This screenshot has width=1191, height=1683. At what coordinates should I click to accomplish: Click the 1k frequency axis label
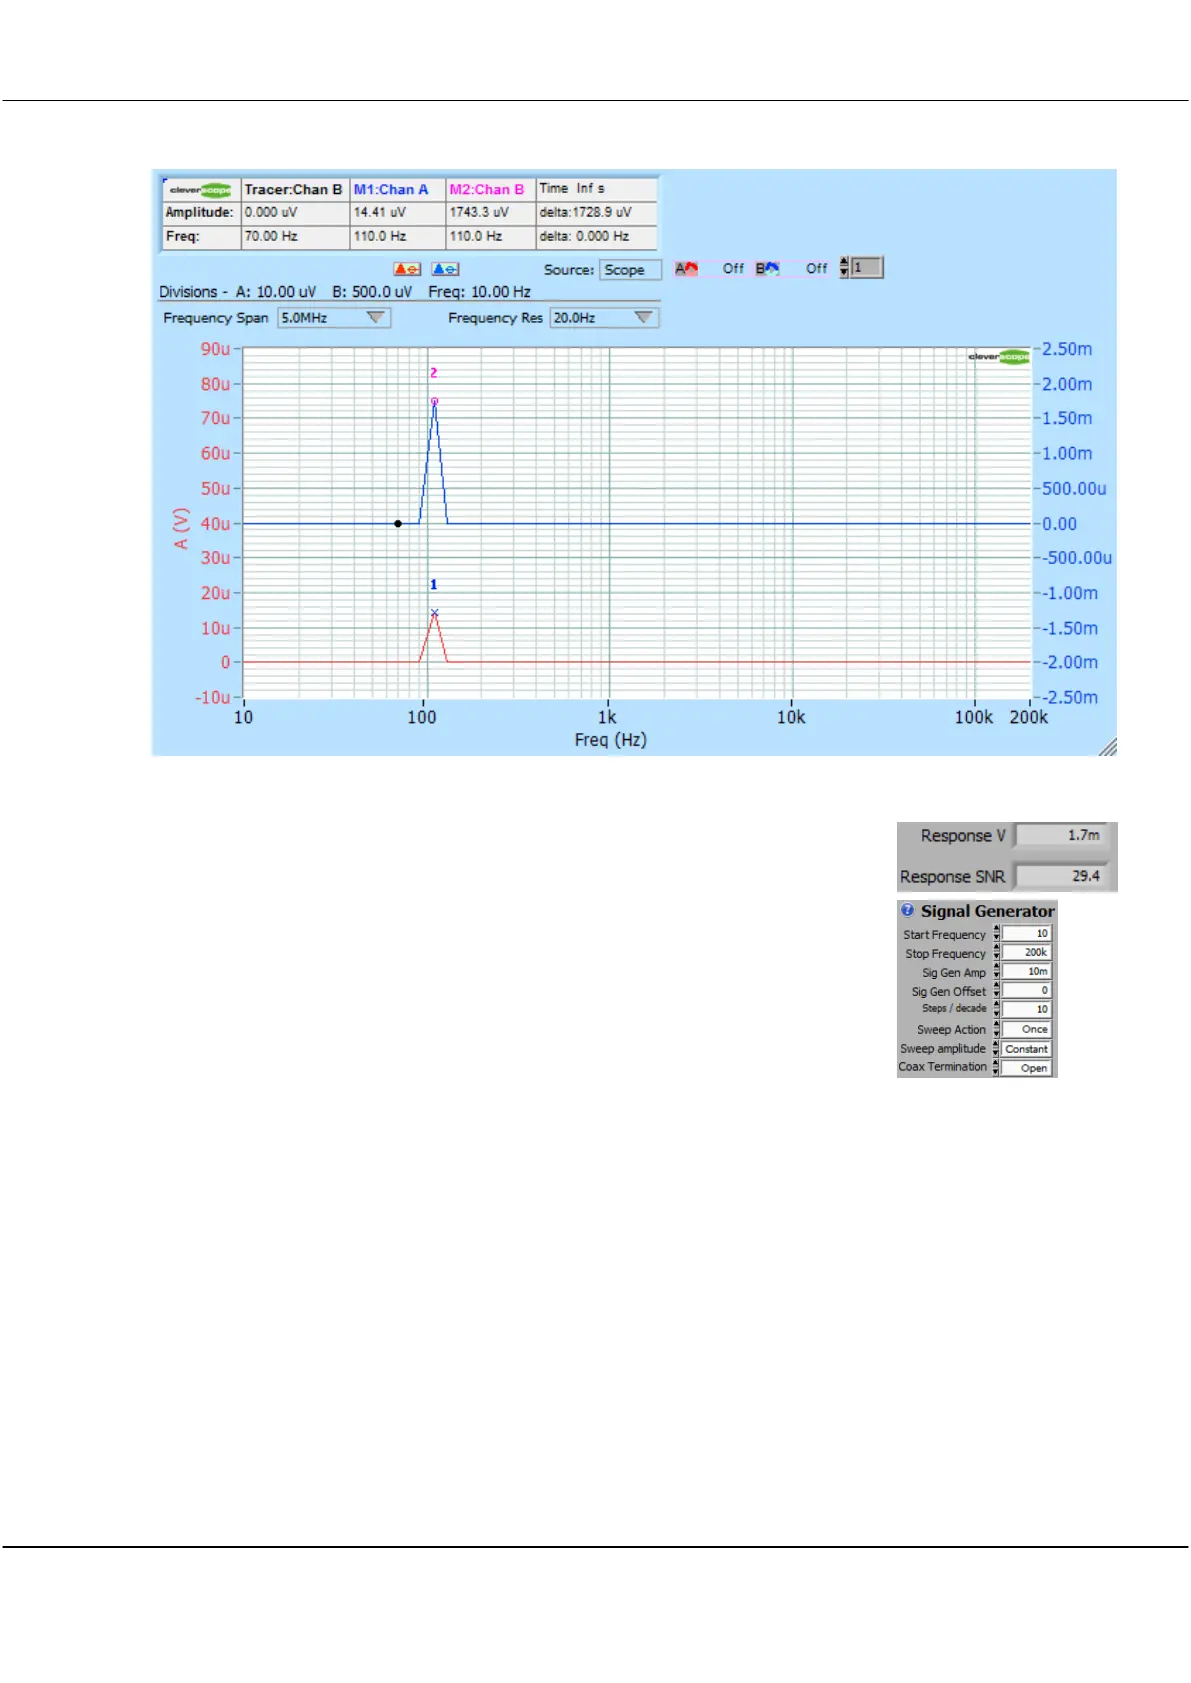pyautogui.click(x=607, y=717)
